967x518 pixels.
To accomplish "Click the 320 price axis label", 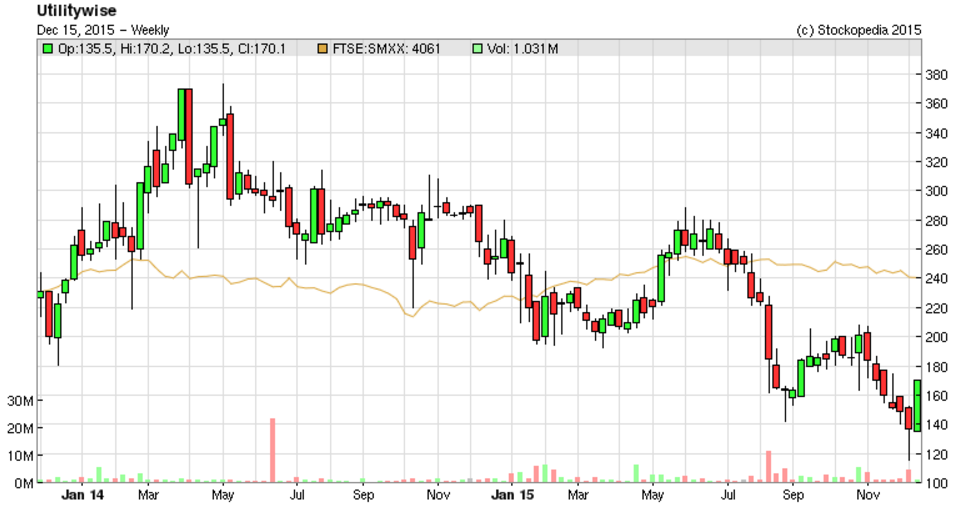I will click(x=936, y=162).
